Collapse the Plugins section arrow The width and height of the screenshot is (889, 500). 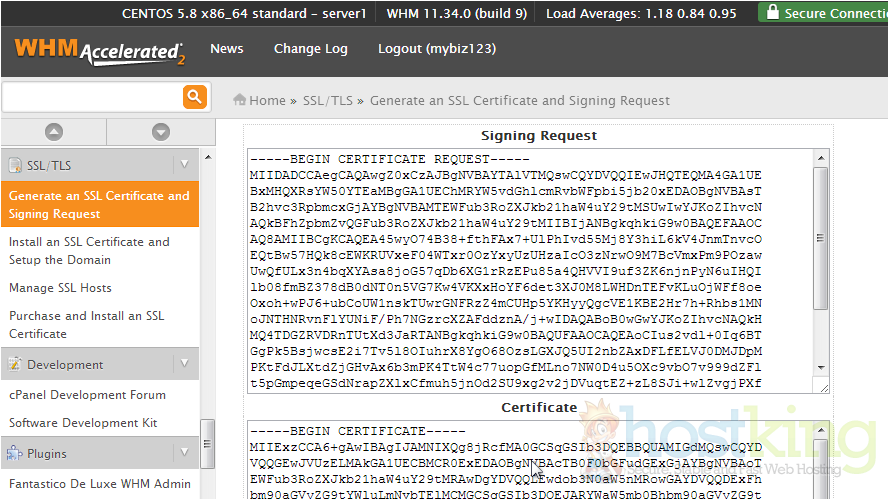click(x=184, y=453)
